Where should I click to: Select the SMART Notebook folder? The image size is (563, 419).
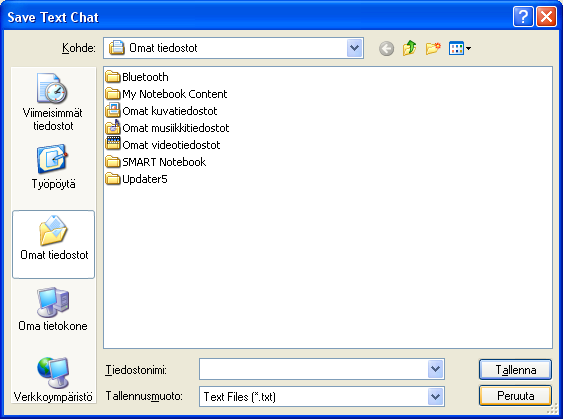(x=156, y=162)
